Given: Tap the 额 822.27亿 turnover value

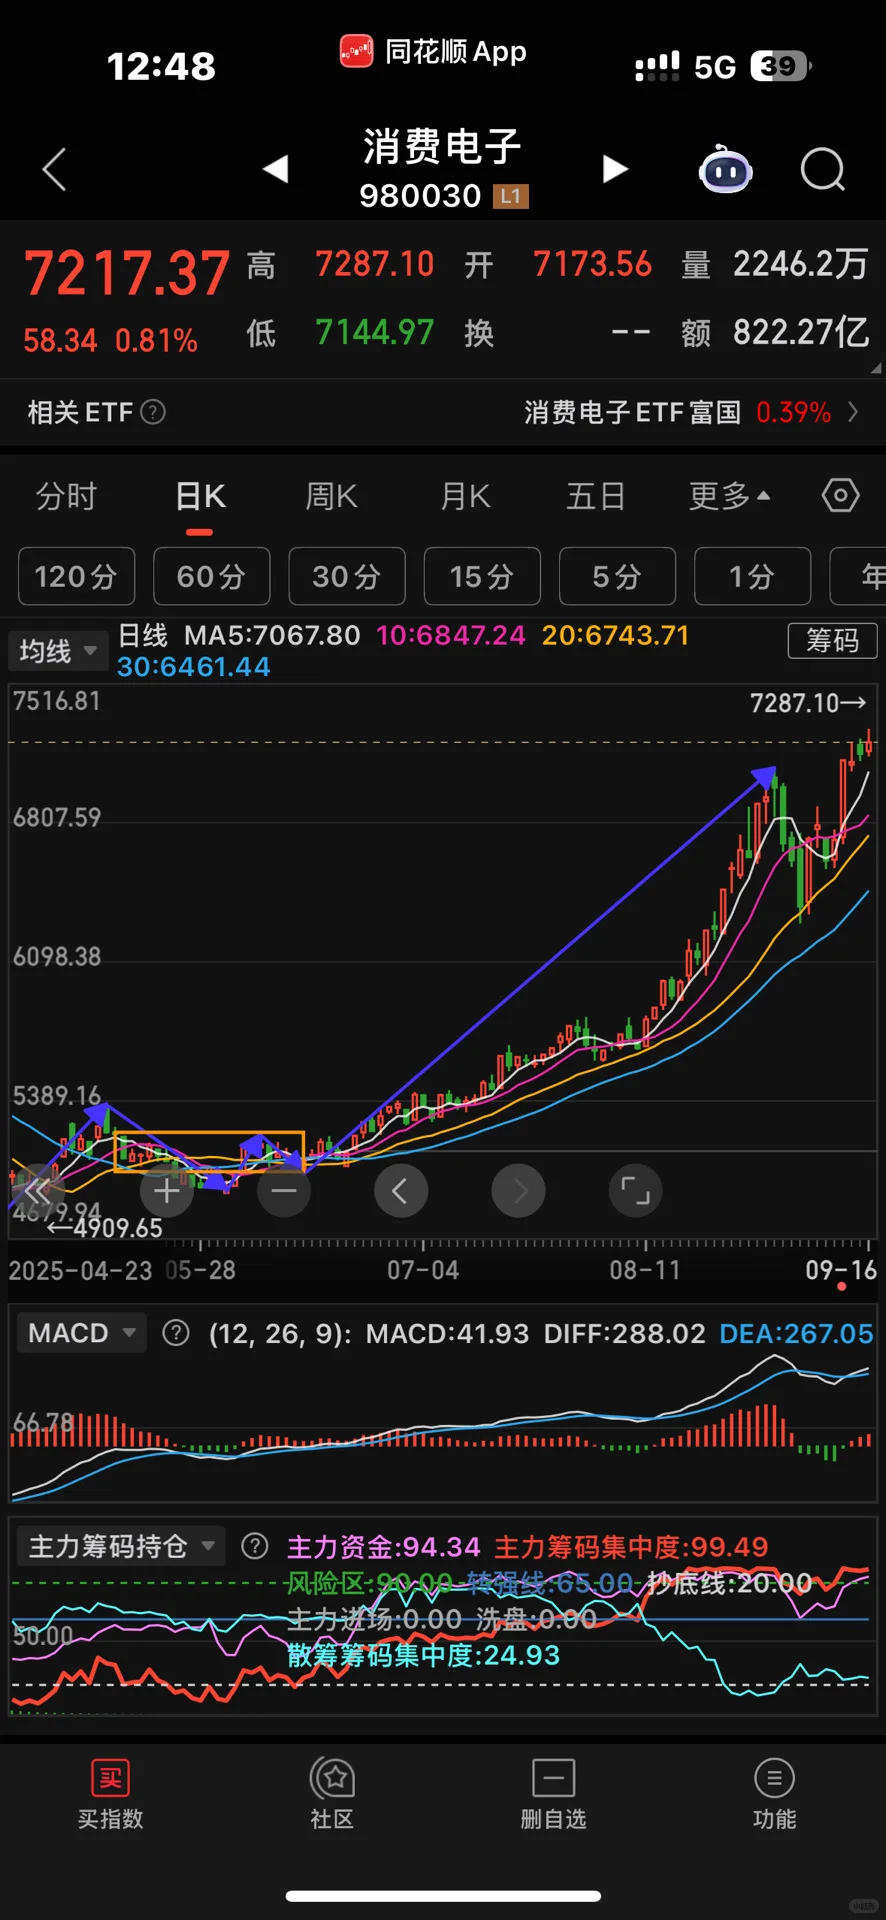Looking at the screenshot, I should [x=775, y=332].
